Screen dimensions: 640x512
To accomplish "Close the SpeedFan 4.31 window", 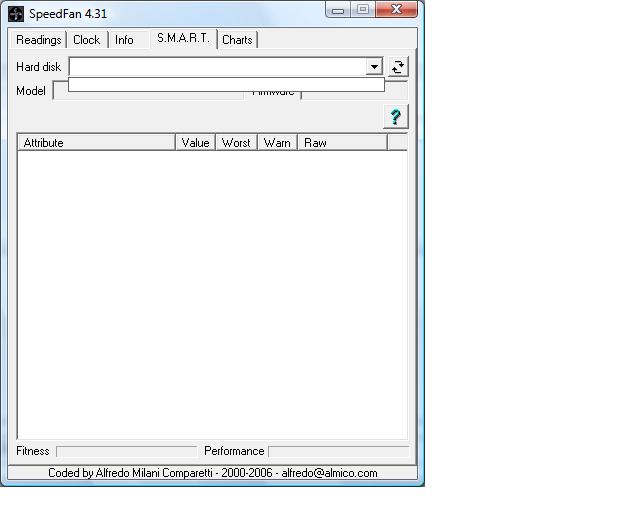I will pyautogui.click(x=396, y=10).
